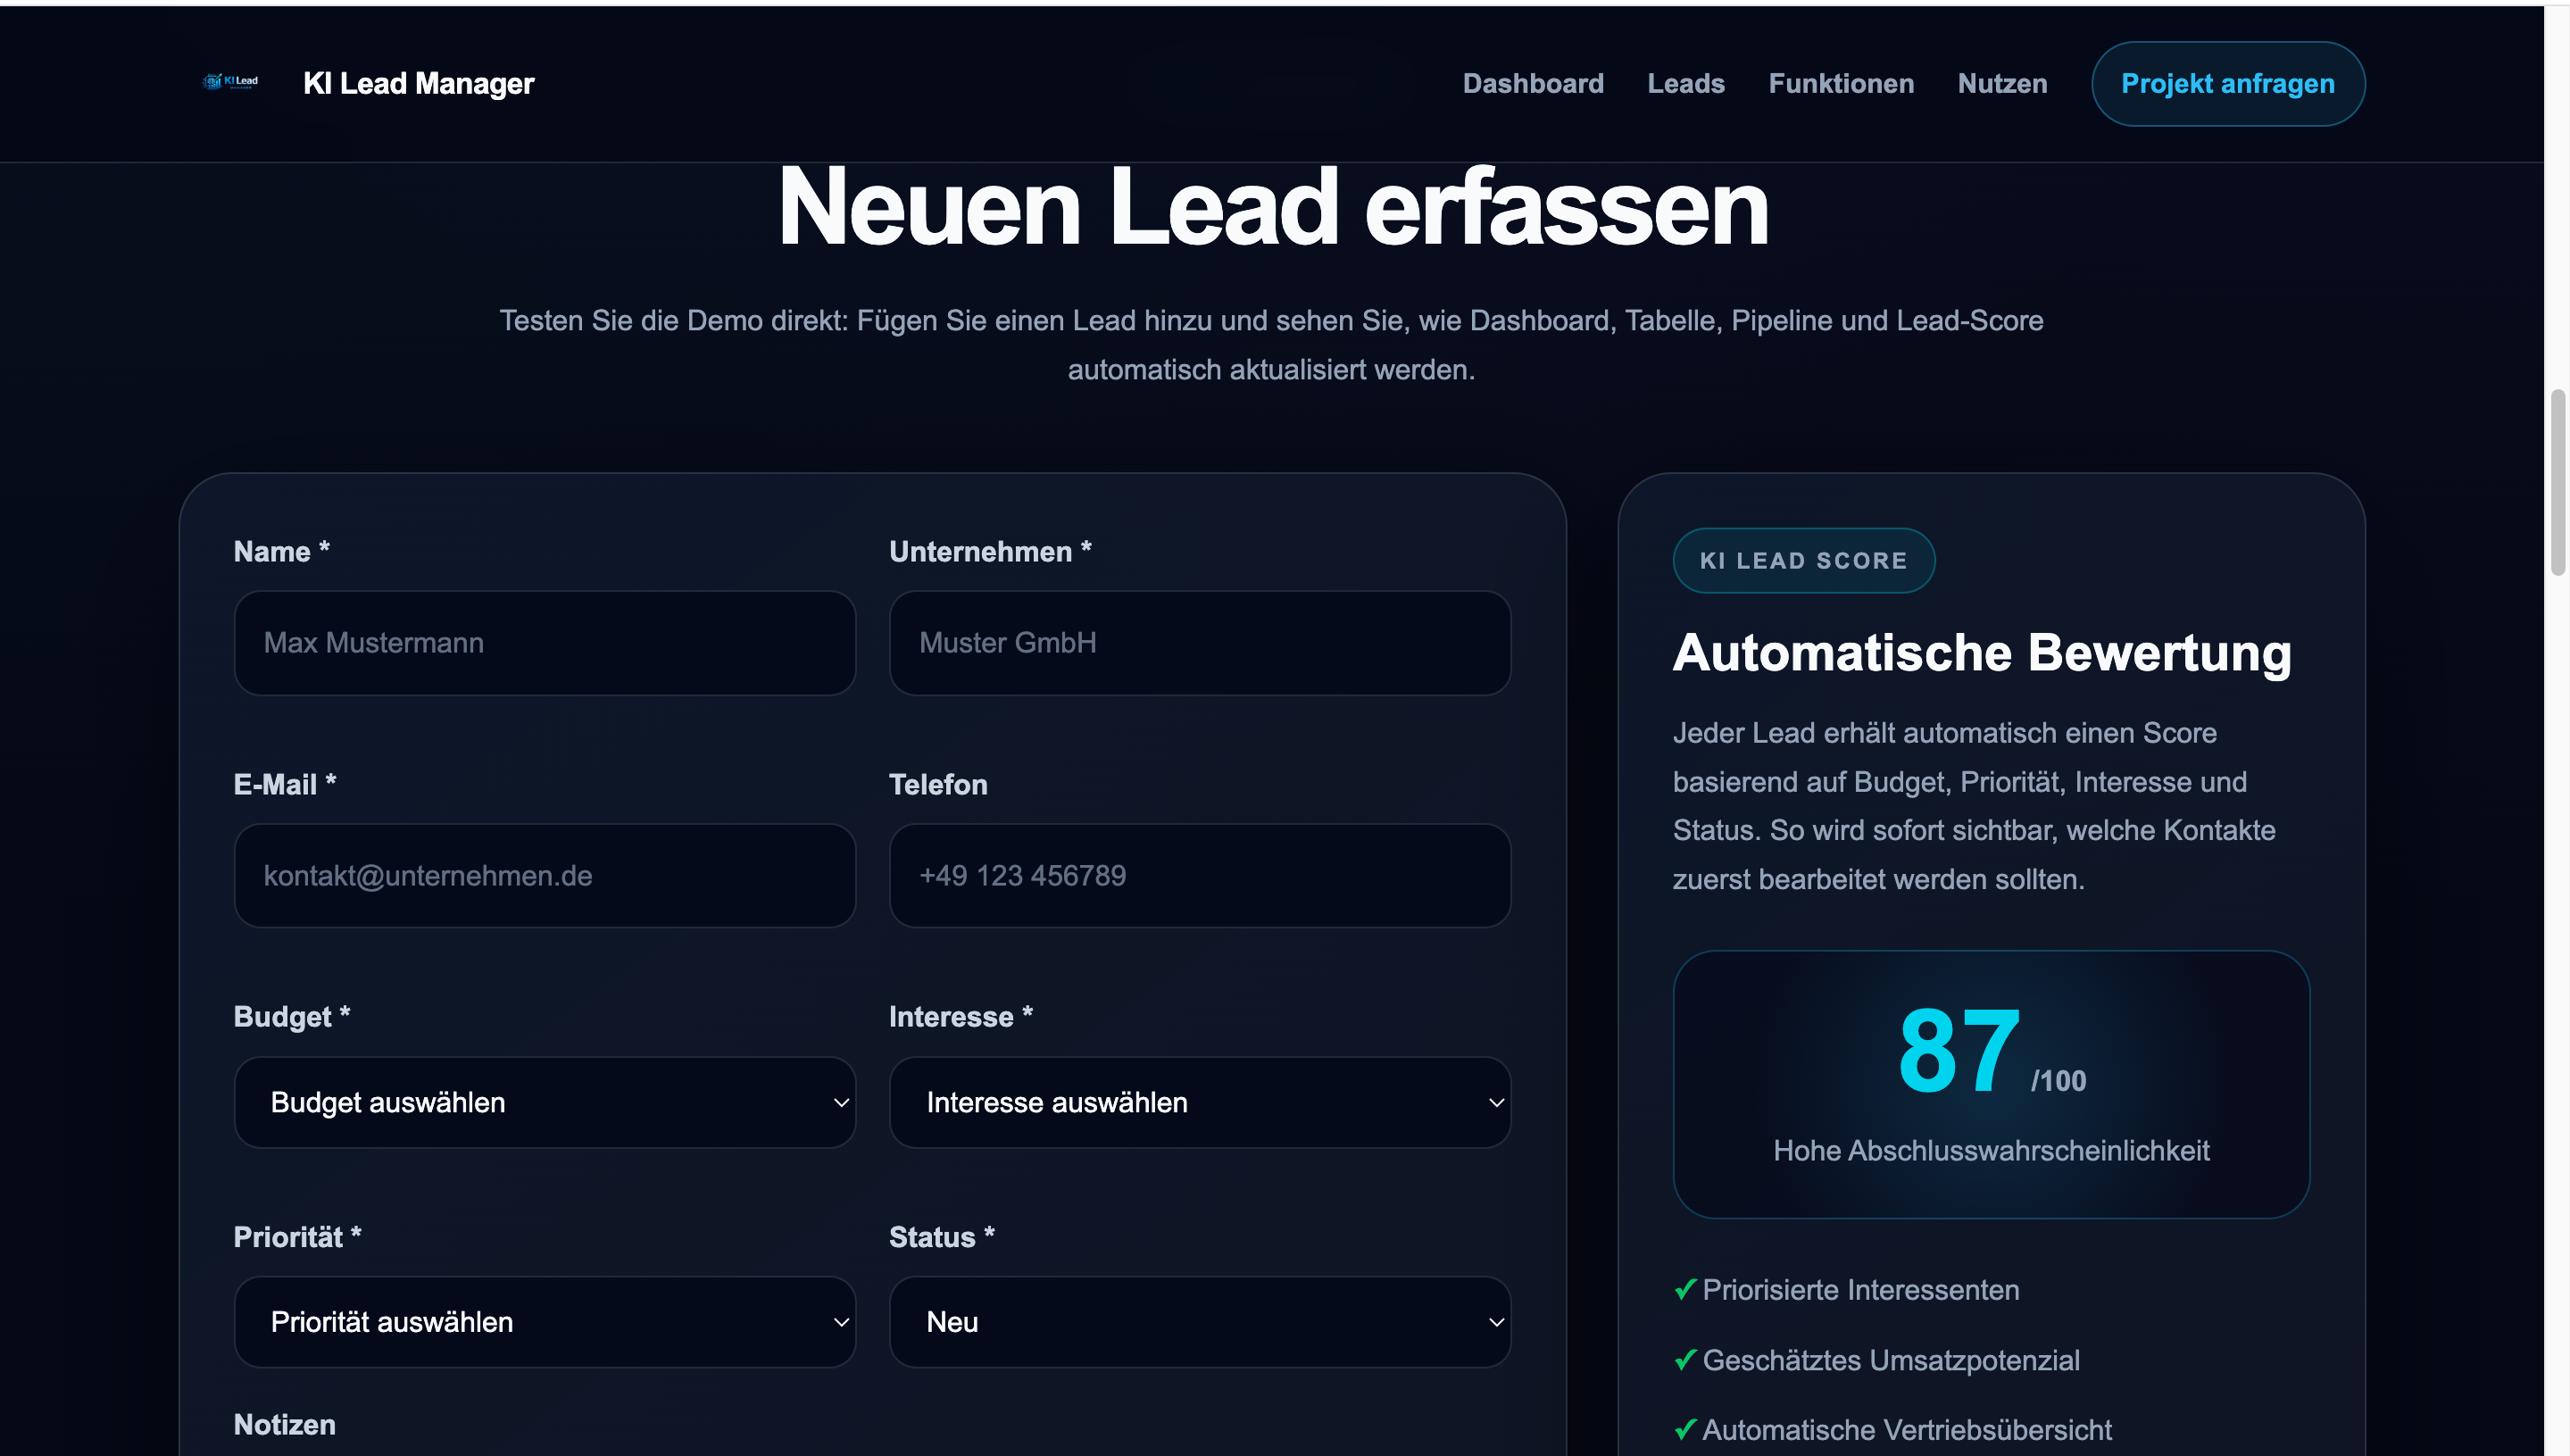
Task: Click the Interesse * label
Action: point(961,1017)
